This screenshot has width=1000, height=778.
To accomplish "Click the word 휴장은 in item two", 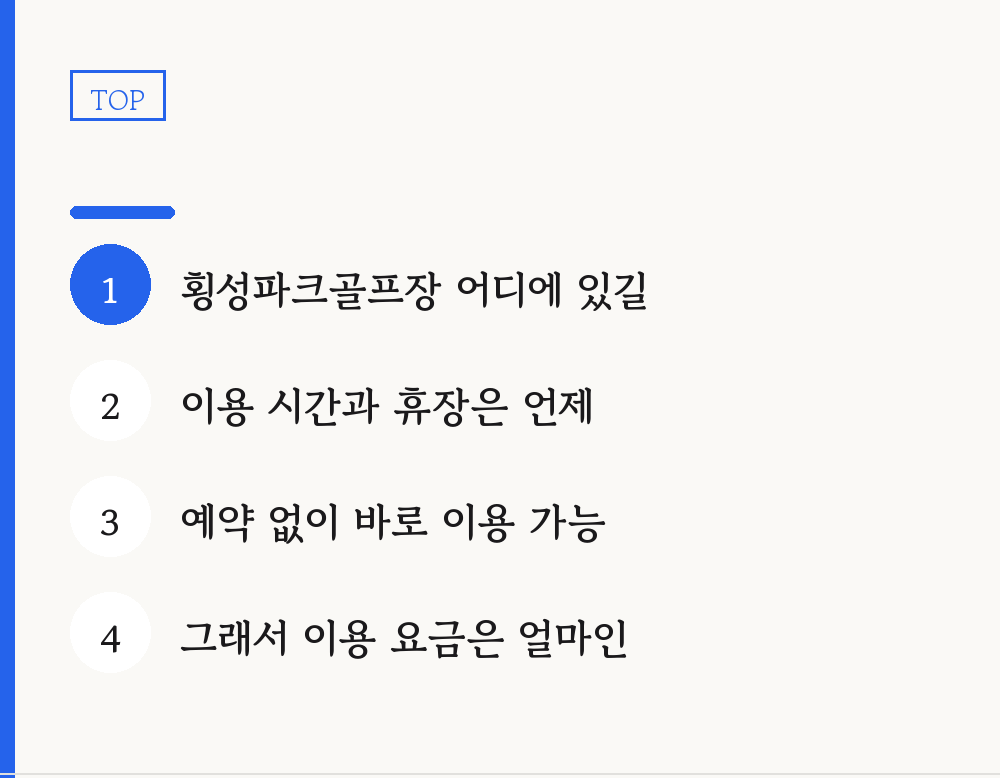I will click(x=451, y=406).
